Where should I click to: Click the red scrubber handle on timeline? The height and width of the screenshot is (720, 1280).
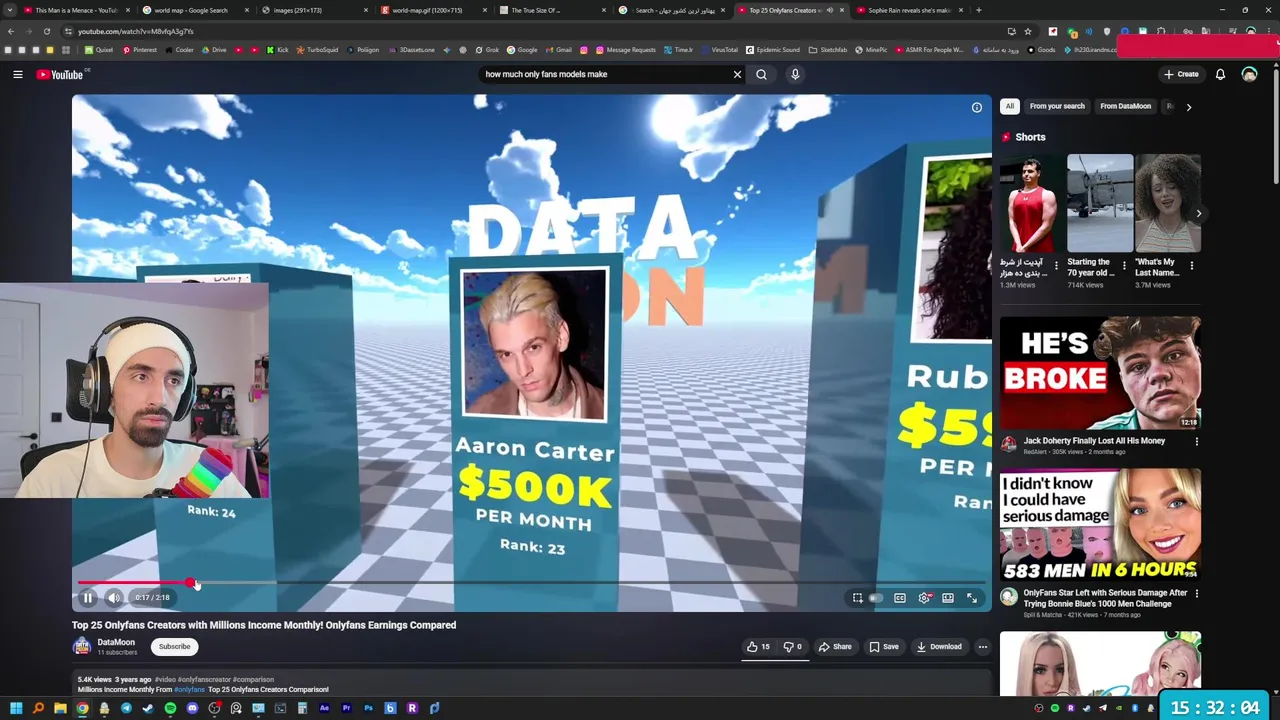click(190, 582)
